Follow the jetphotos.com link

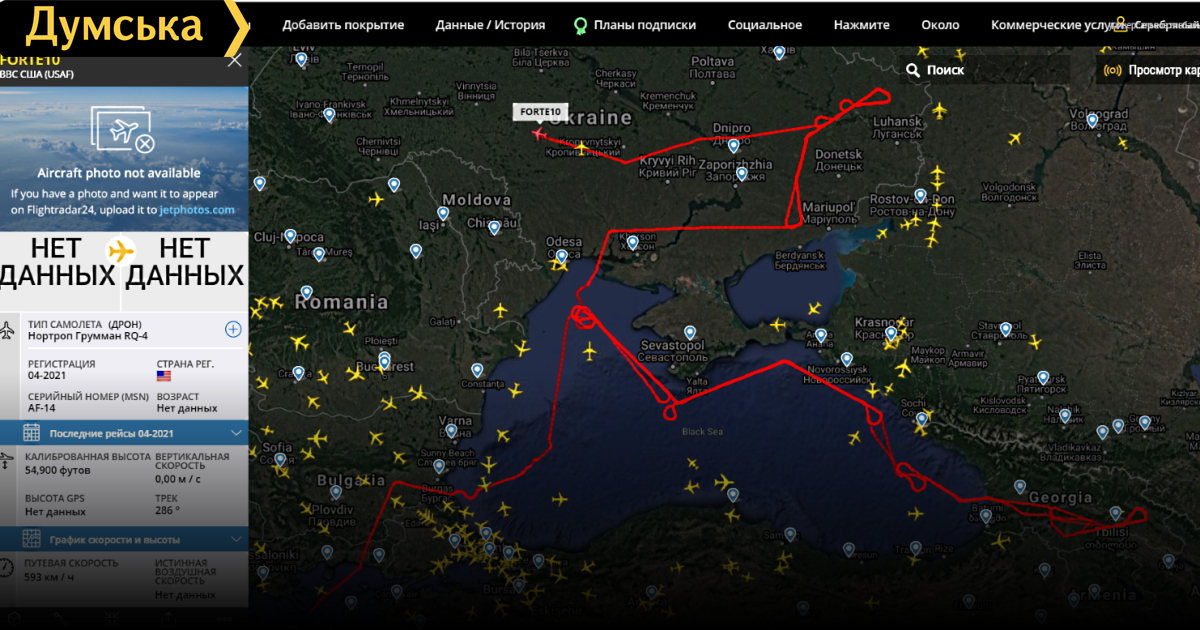point(198,210)
